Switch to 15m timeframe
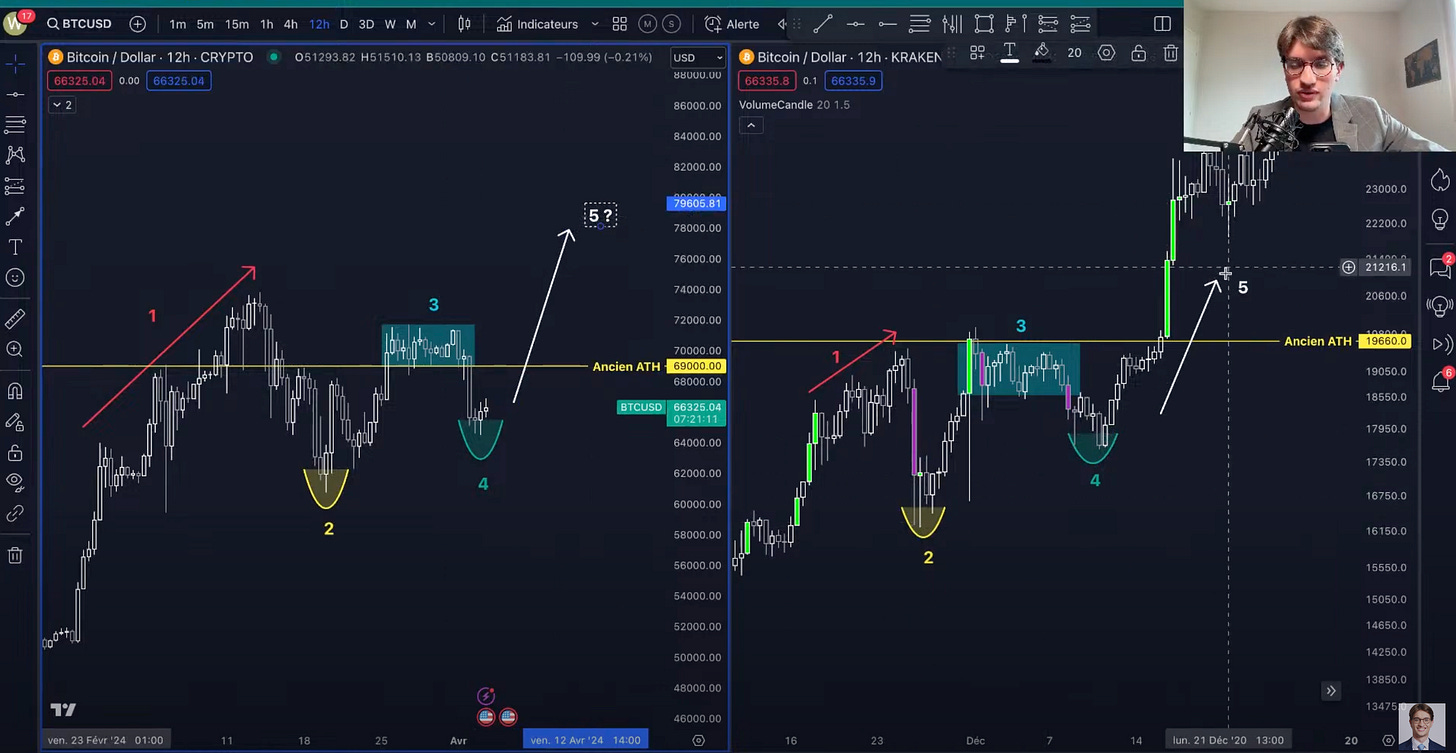Image resolution: width=1456 pixels, height=753 pixels. point(237,24)
